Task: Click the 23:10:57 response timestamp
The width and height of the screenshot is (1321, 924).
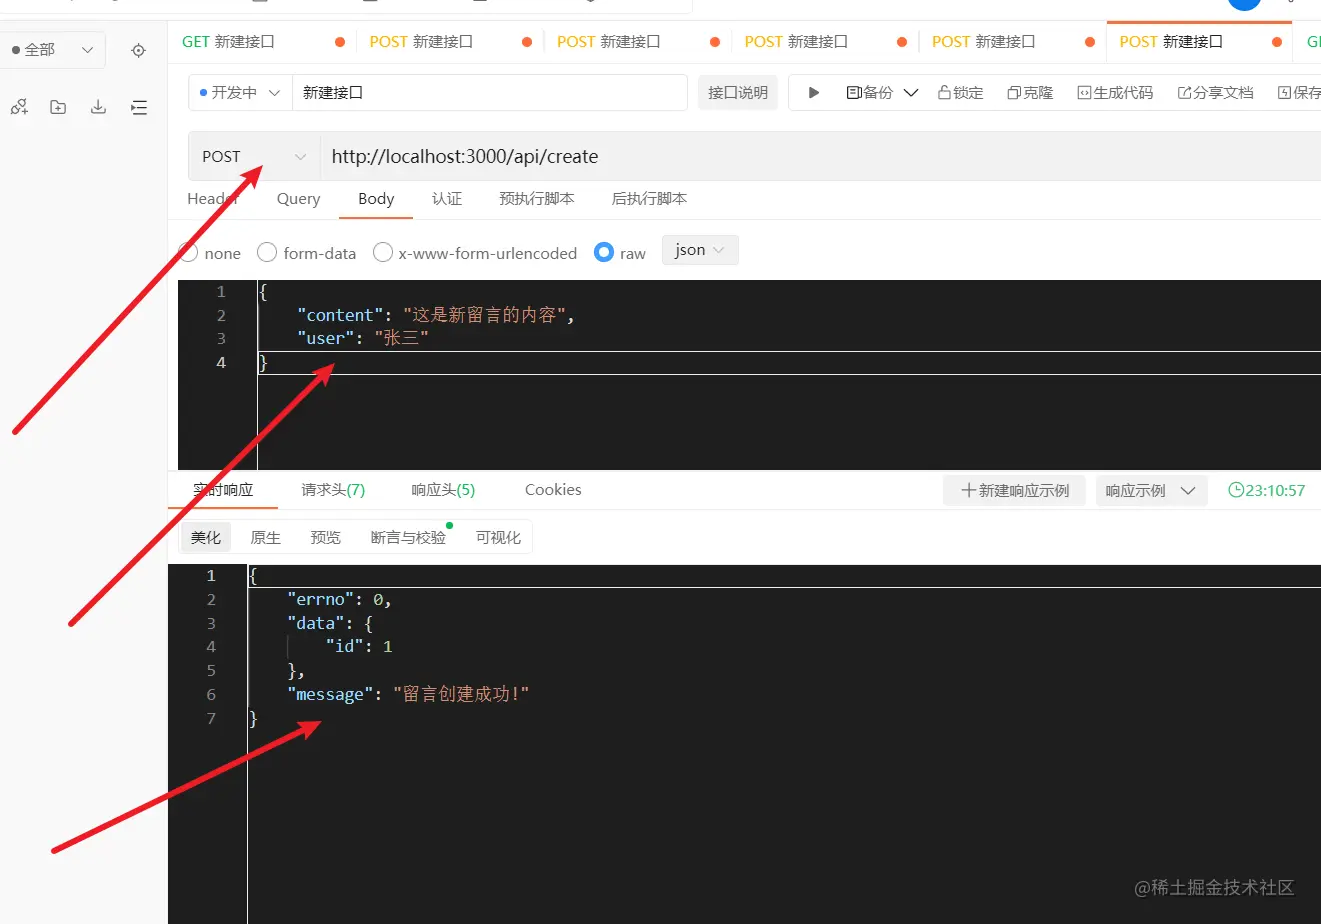Action: (1275, 490)
